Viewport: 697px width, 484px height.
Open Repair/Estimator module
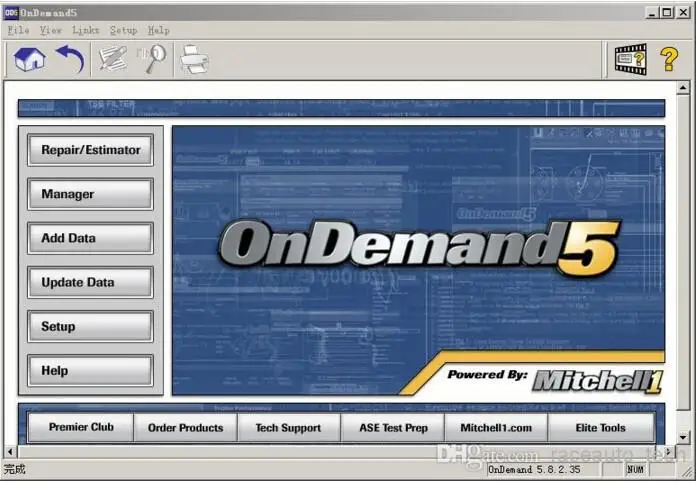point(90,150)
